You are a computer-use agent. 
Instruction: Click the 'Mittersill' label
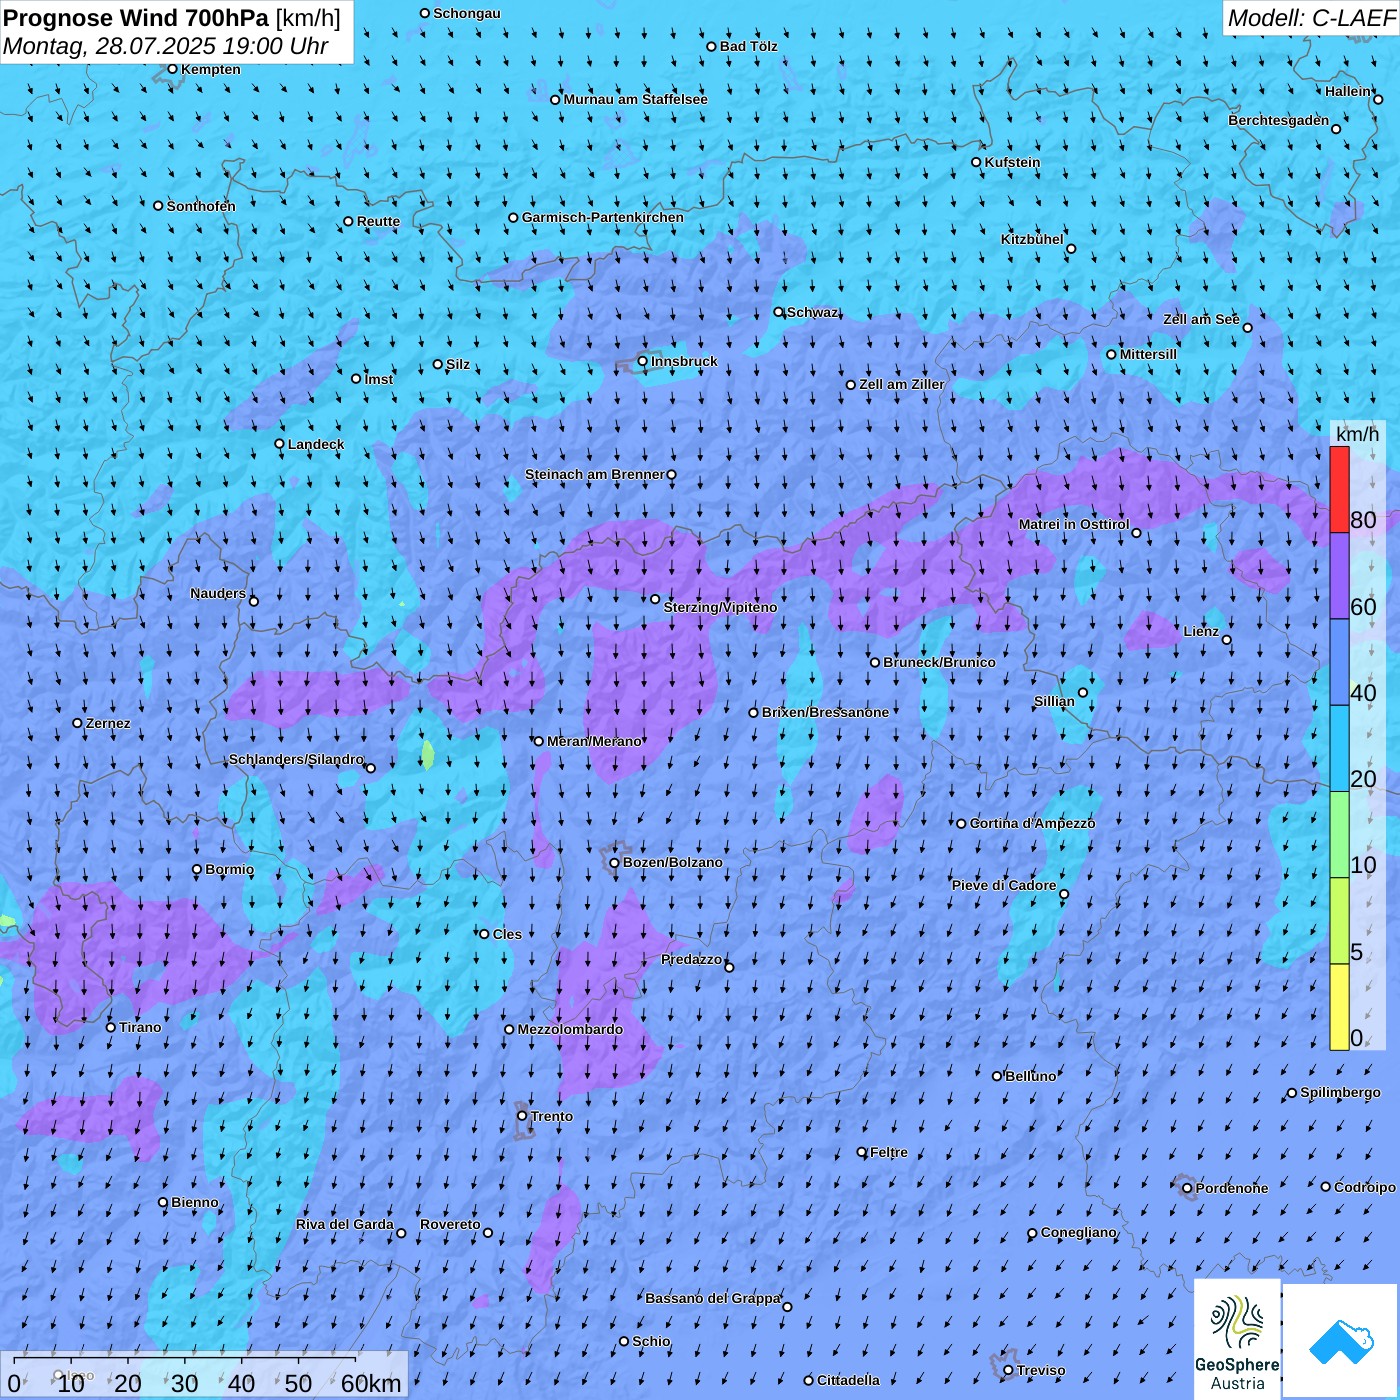tap(1148, 354)
